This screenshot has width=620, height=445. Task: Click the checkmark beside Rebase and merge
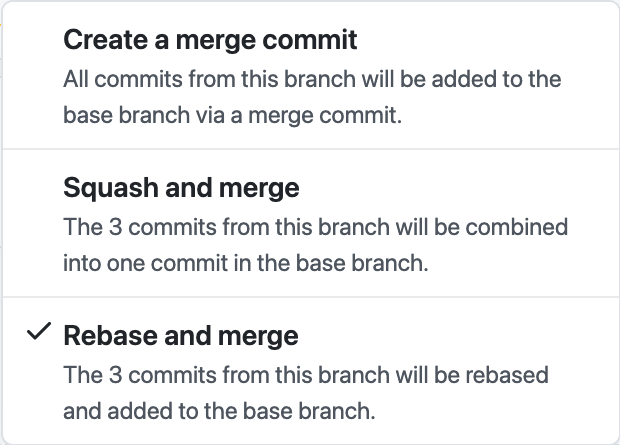coord(39,334)
